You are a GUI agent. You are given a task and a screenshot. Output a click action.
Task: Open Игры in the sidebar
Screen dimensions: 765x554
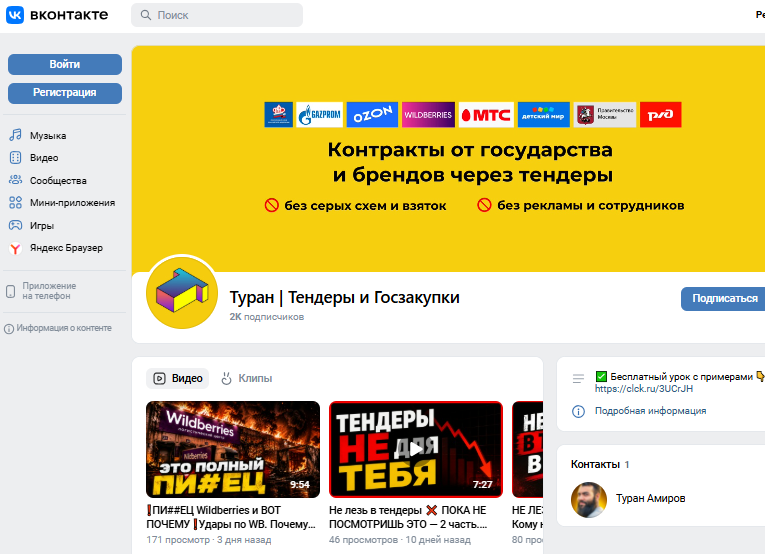point(41,226)
